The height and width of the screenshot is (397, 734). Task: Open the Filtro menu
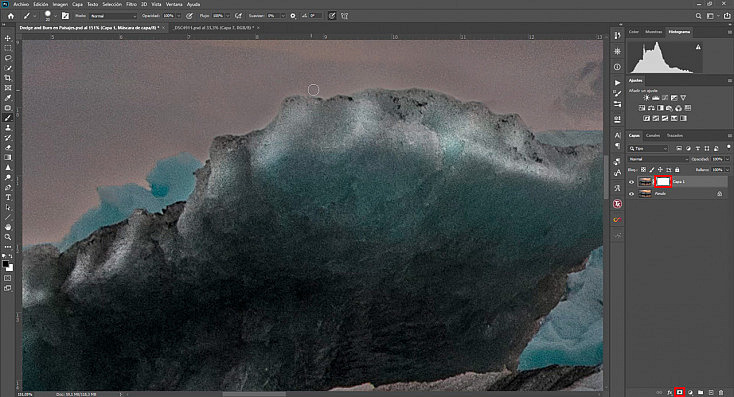click(x=132, y=4)
